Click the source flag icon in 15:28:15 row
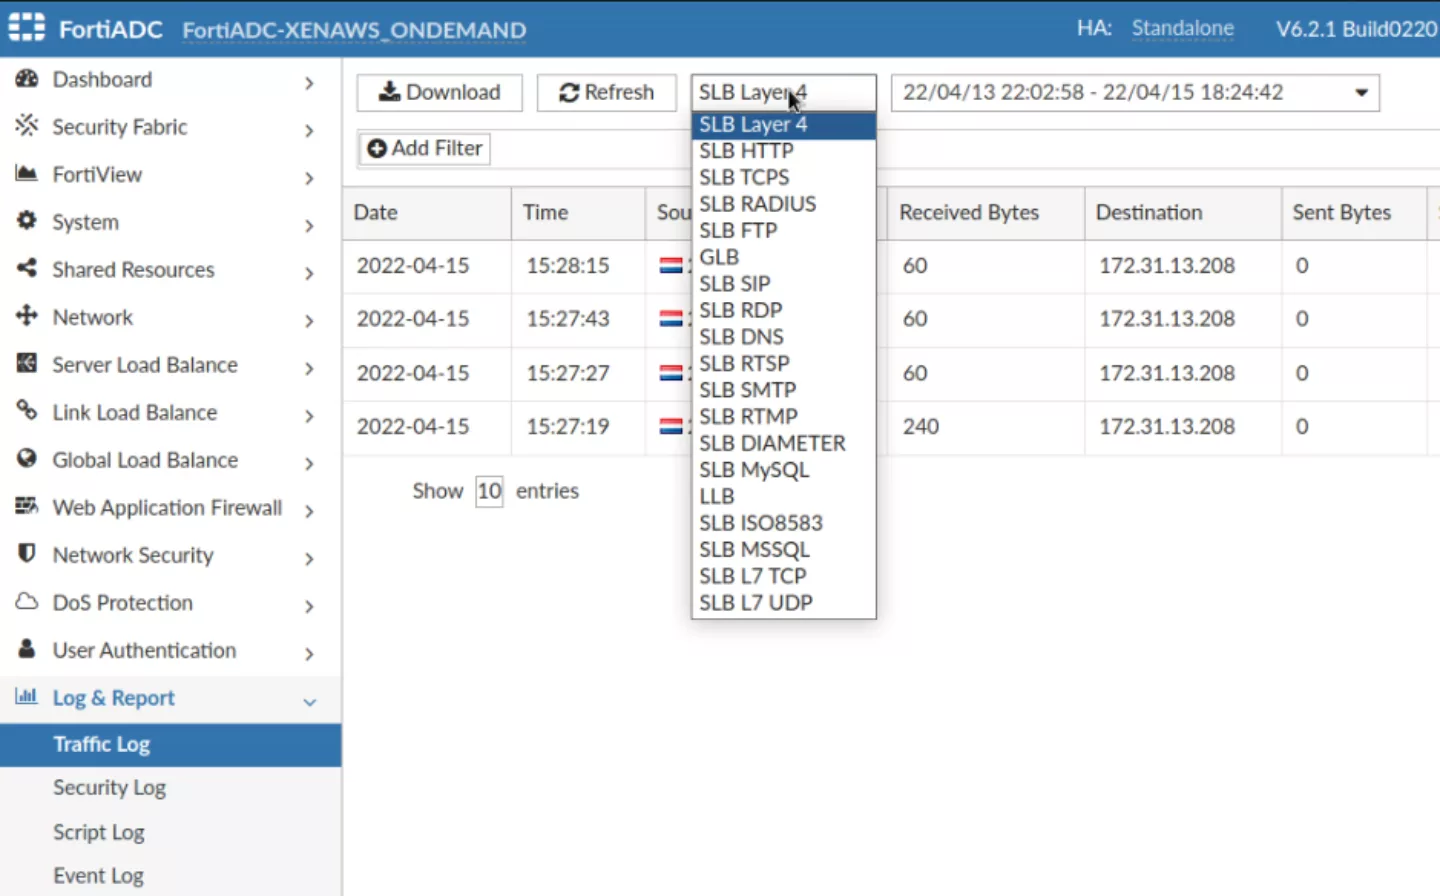Image resolution: width=1440 pixels, height=896 pixels. 672,266
